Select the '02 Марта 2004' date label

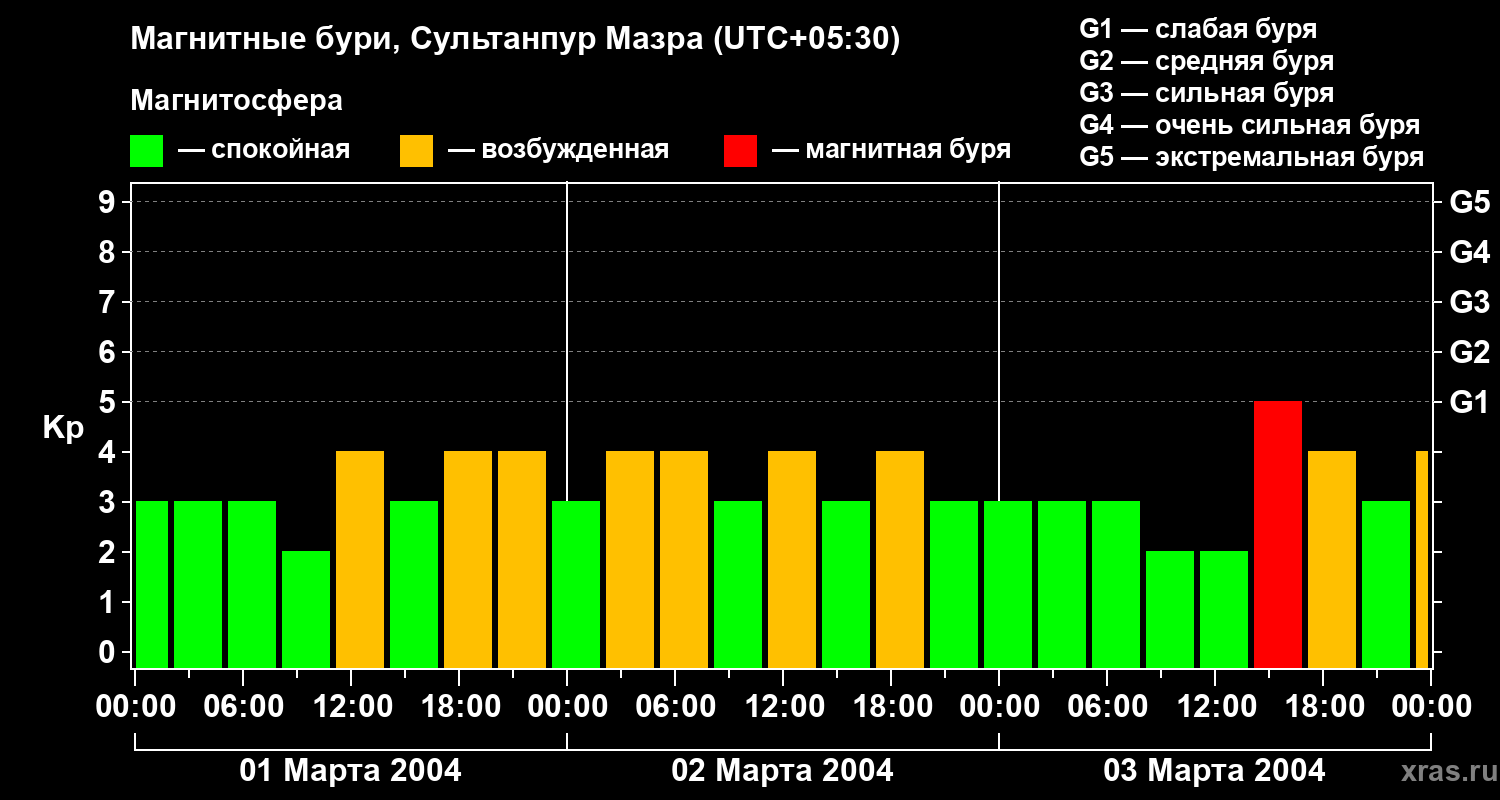point(783,771)
